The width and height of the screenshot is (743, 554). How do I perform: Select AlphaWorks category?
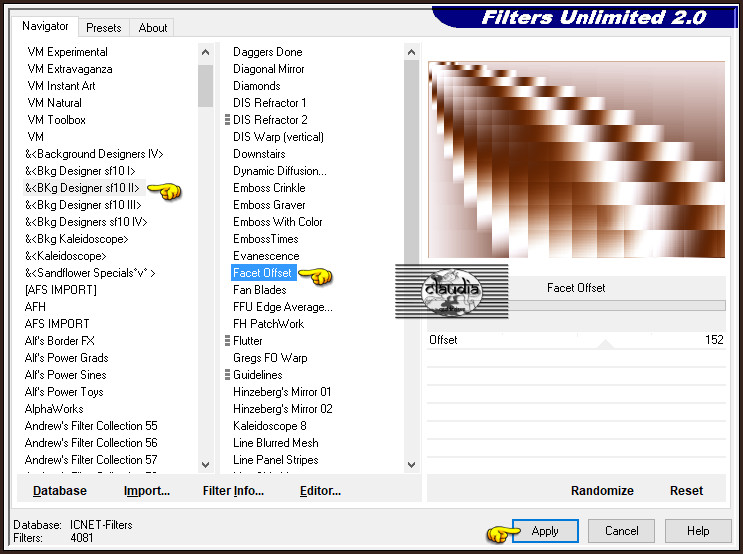coord(54,409)
